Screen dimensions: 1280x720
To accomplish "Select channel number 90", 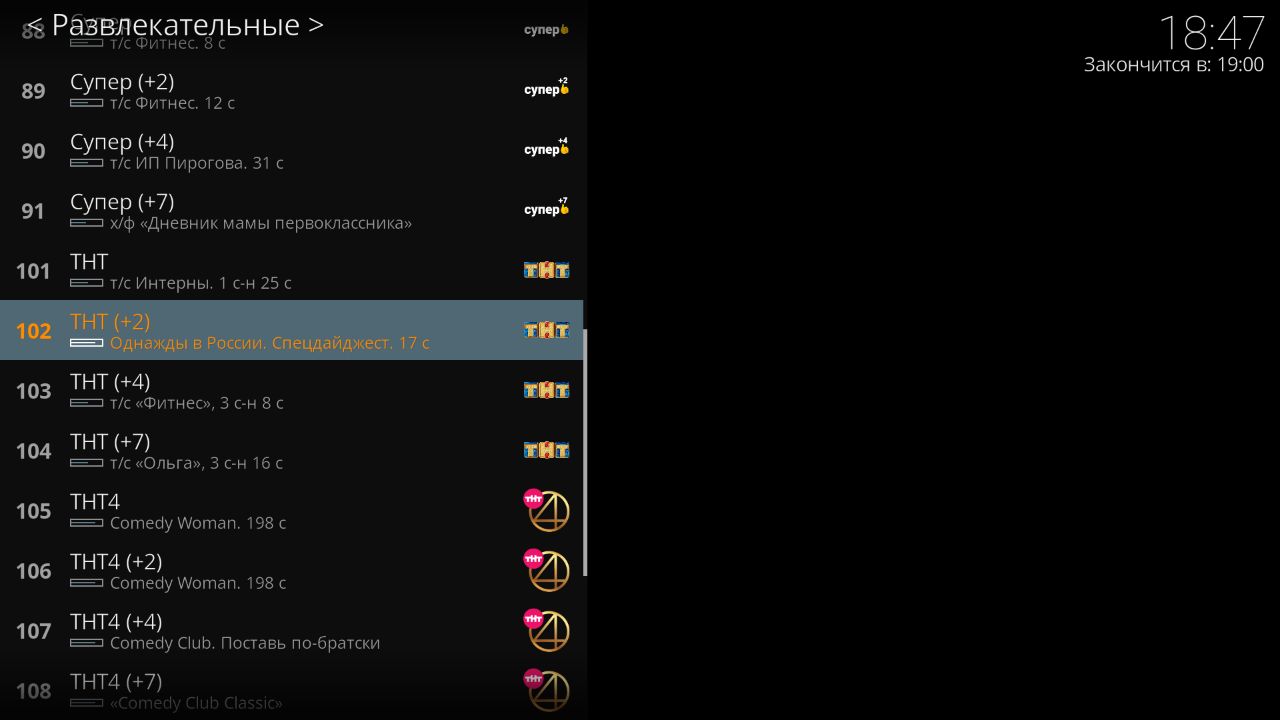I will point(33,151).
